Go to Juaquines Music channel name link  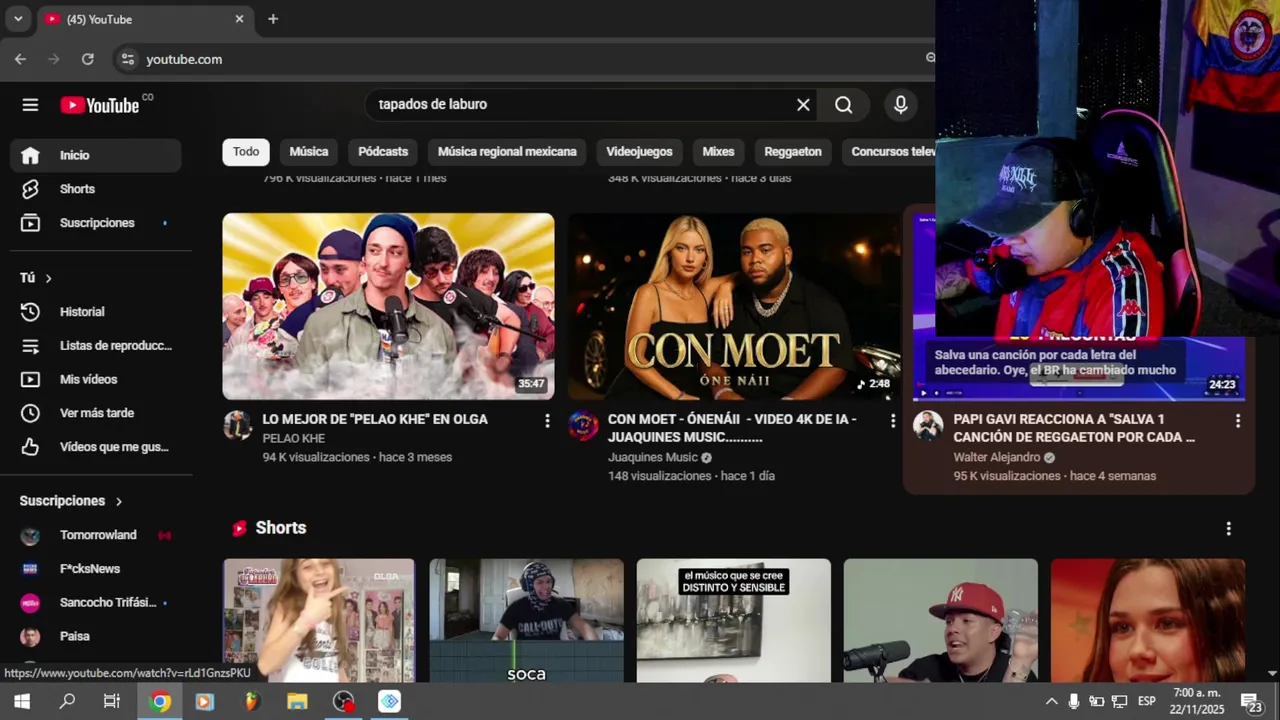click(x=653, y=458)
